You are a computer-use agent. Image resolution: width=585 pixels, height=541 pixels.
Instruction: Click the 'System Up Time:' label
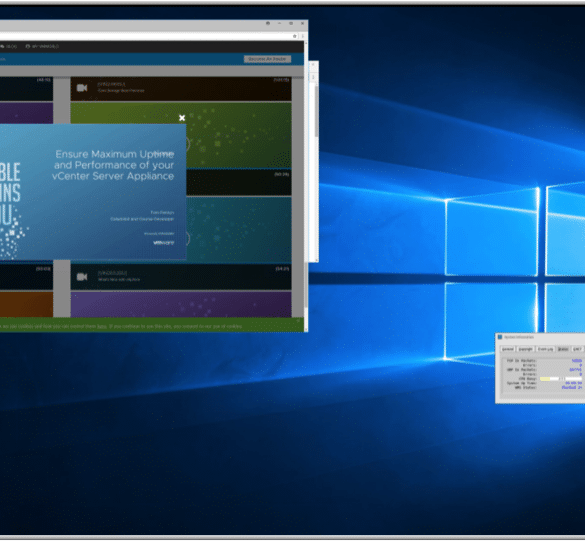[x=521, y=383]
